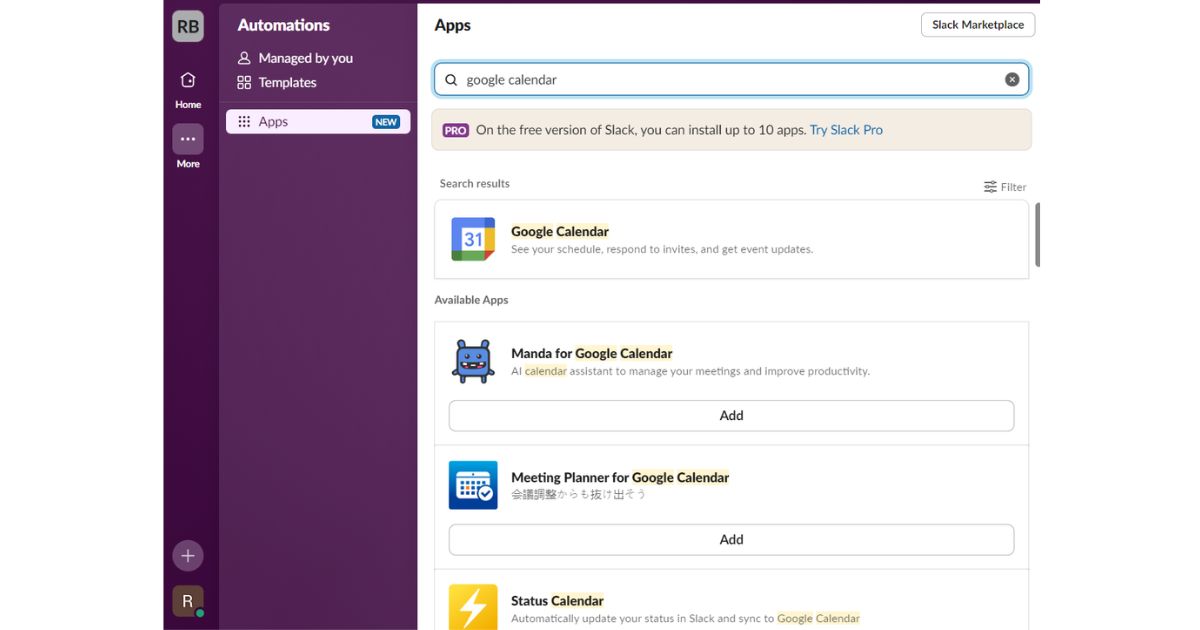The image size is (1200, 630).
Task: Click in the google calendar search box
Action: coord(731,80)
